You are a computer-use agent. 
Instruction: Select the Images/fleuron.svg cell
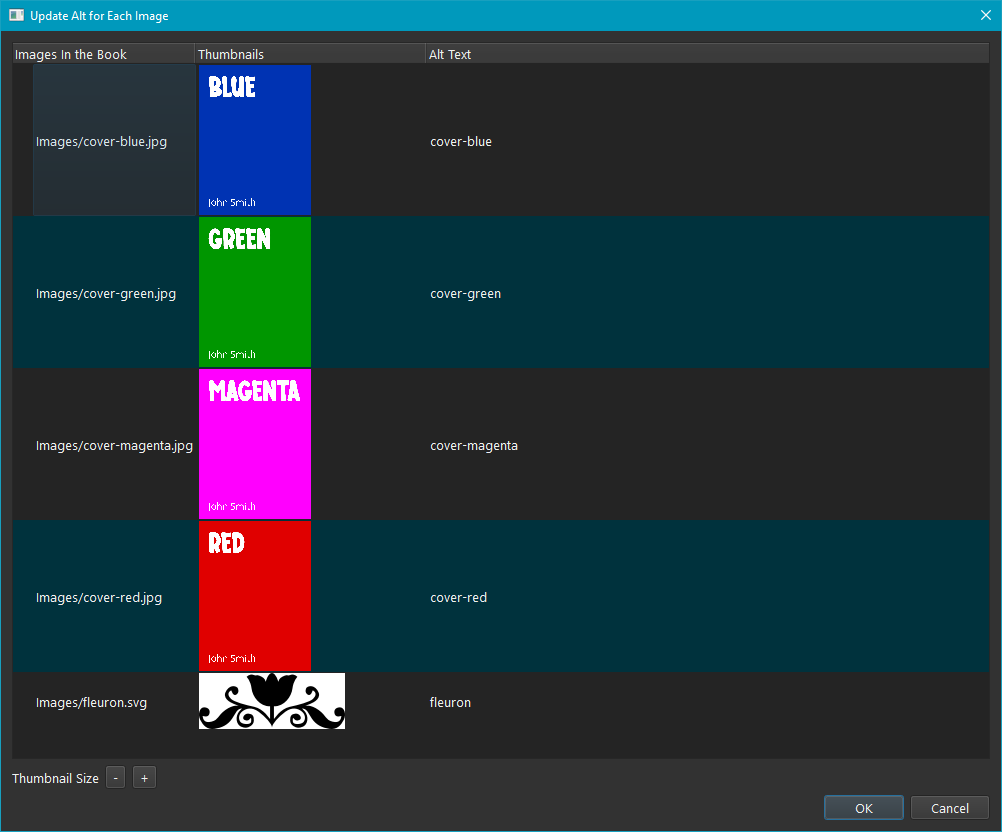click(114, 702)
